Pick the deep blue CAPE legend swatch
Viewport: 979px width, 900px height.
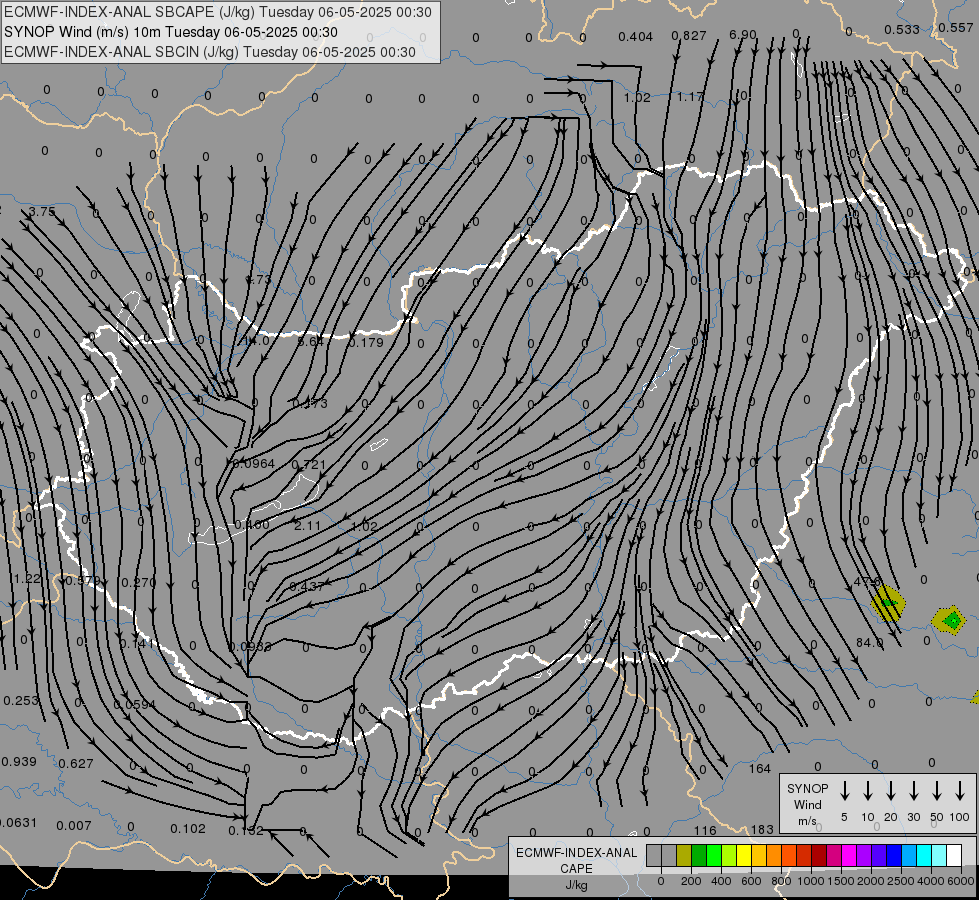point(893,856)
